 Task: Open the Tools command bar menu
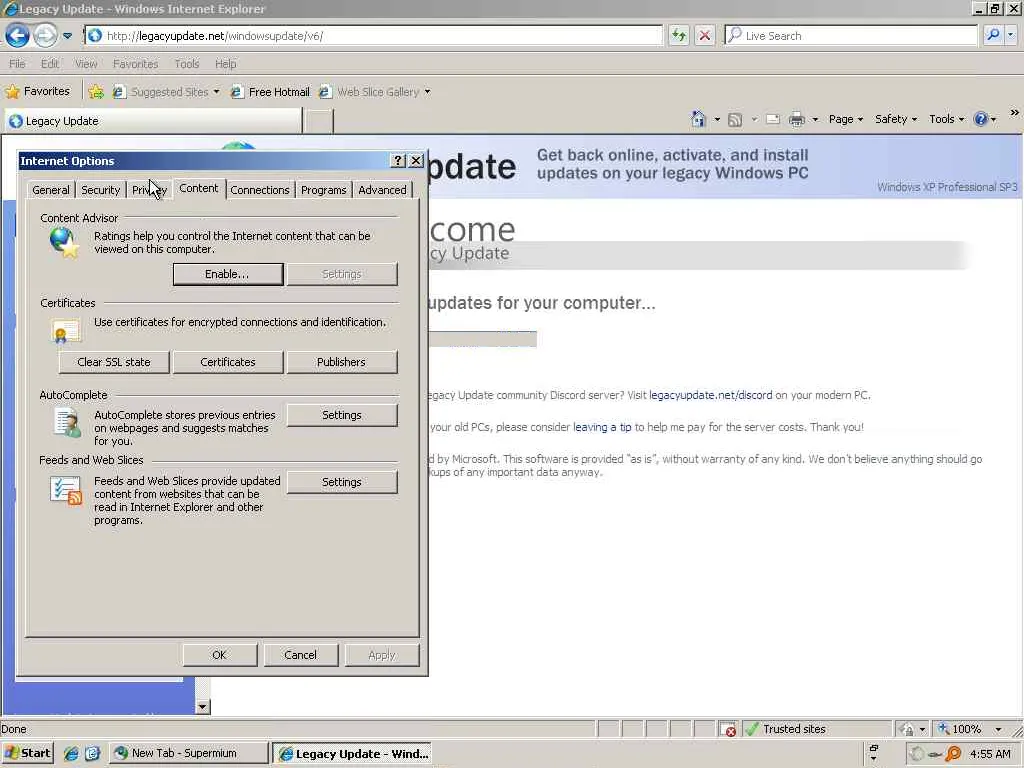(x=946, y=119)
